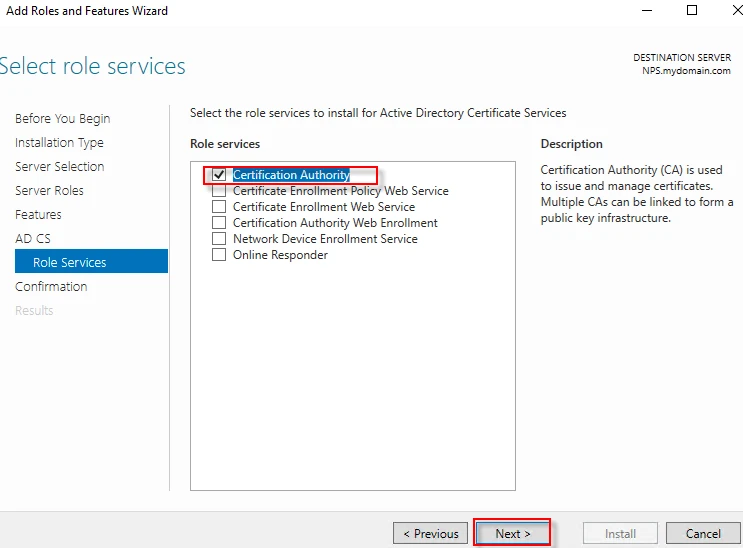Open the Before You Begin step
This screenshot has width=743, height=548.
tap(62, 119)
